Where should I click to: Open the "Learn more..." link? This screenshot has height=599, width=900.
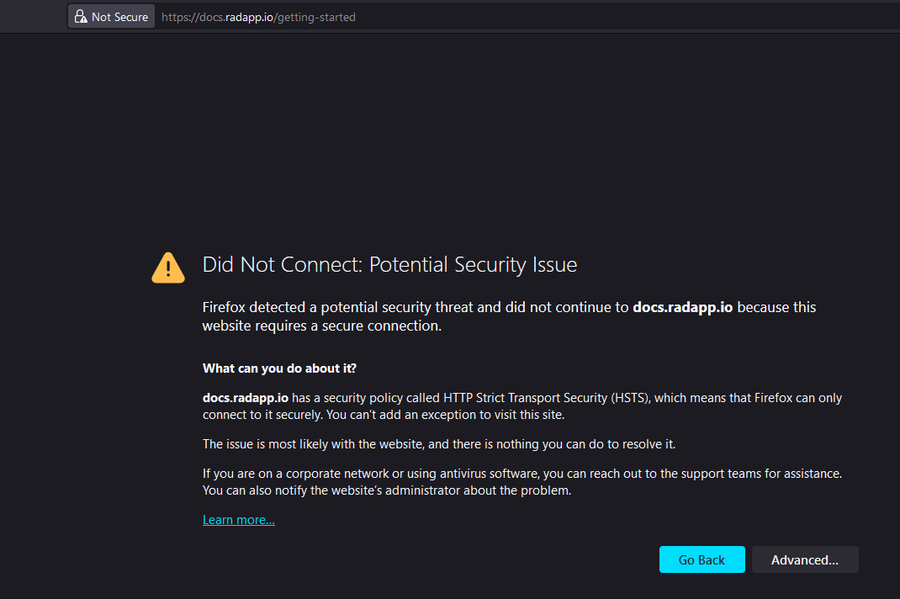pyautogui.click(x=237, y=519)
